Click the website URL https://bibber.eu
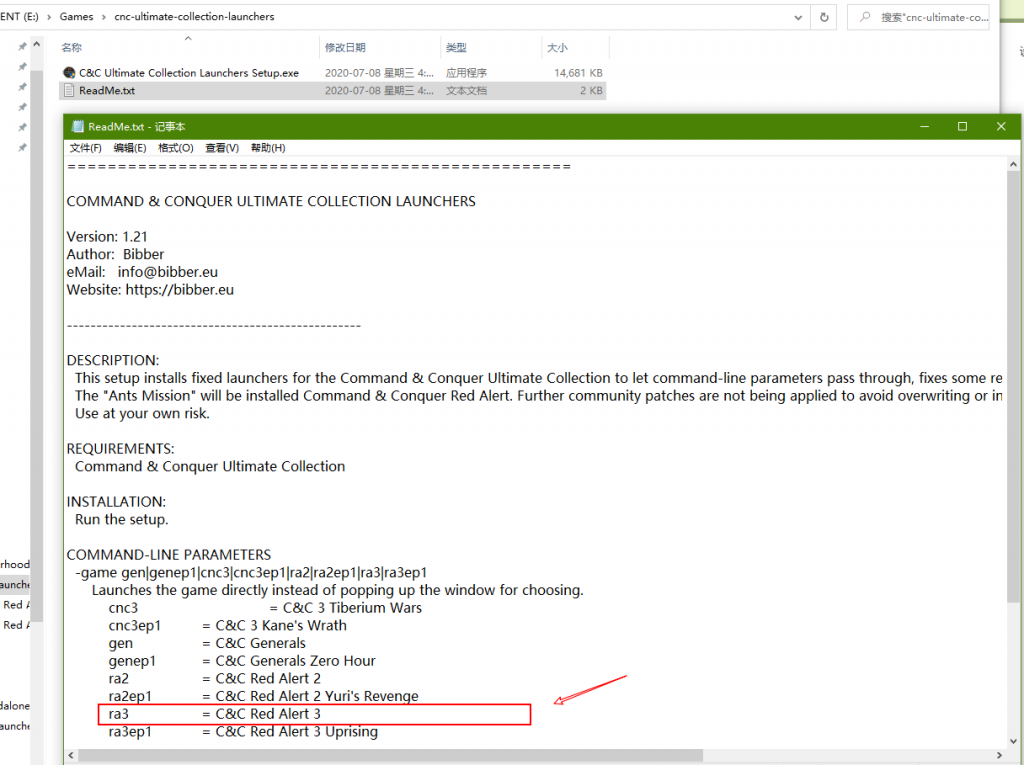The height and width of the screenshot is (765, 1024). pyautogui.click(x=180, y=289)
